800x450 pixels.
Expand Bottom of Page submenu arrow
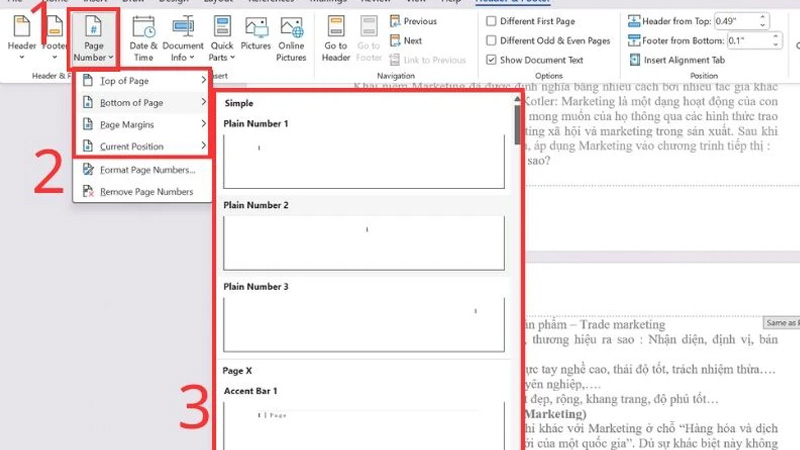pyautogui.click(x=203, y=102)
